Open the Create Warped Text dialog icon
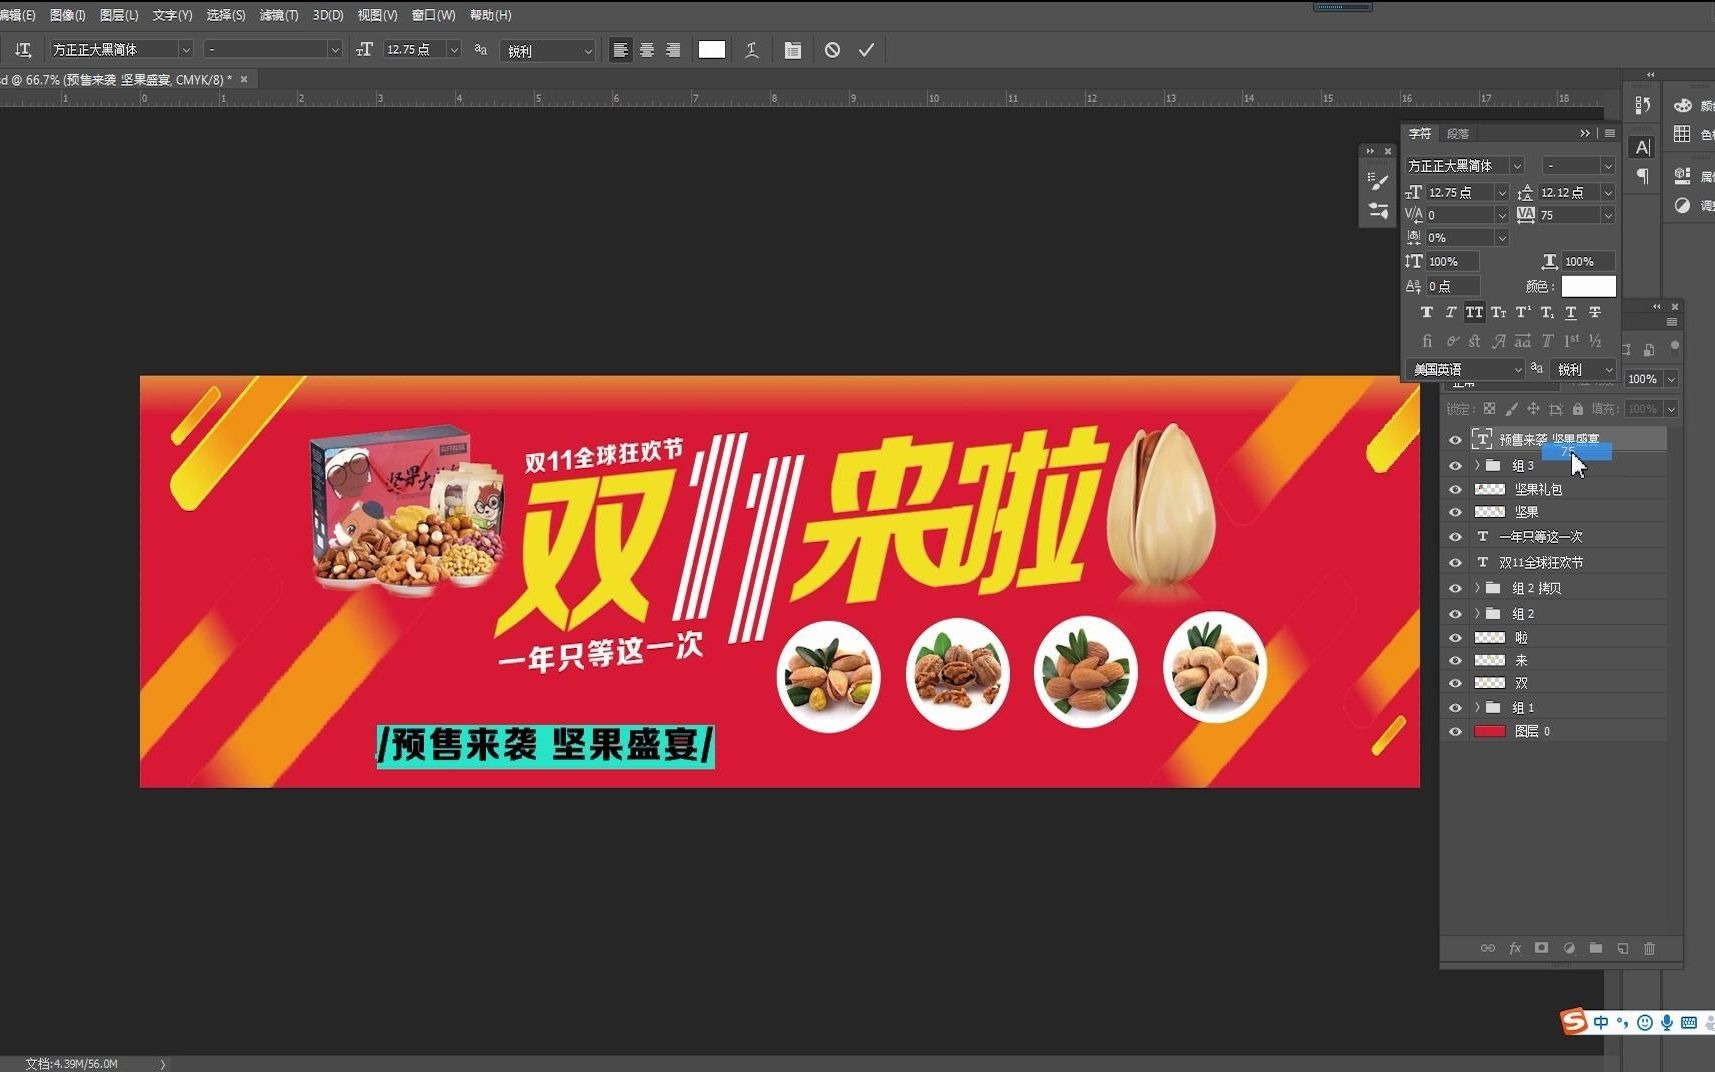1715x1072 pixels. (x=752, y=49)
